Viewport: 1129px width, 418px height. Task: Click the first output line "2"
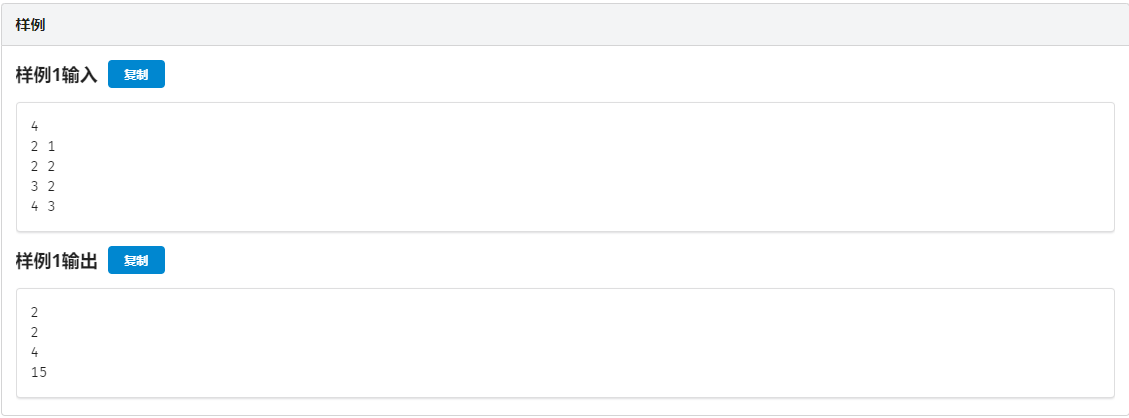tap(35, 313)
